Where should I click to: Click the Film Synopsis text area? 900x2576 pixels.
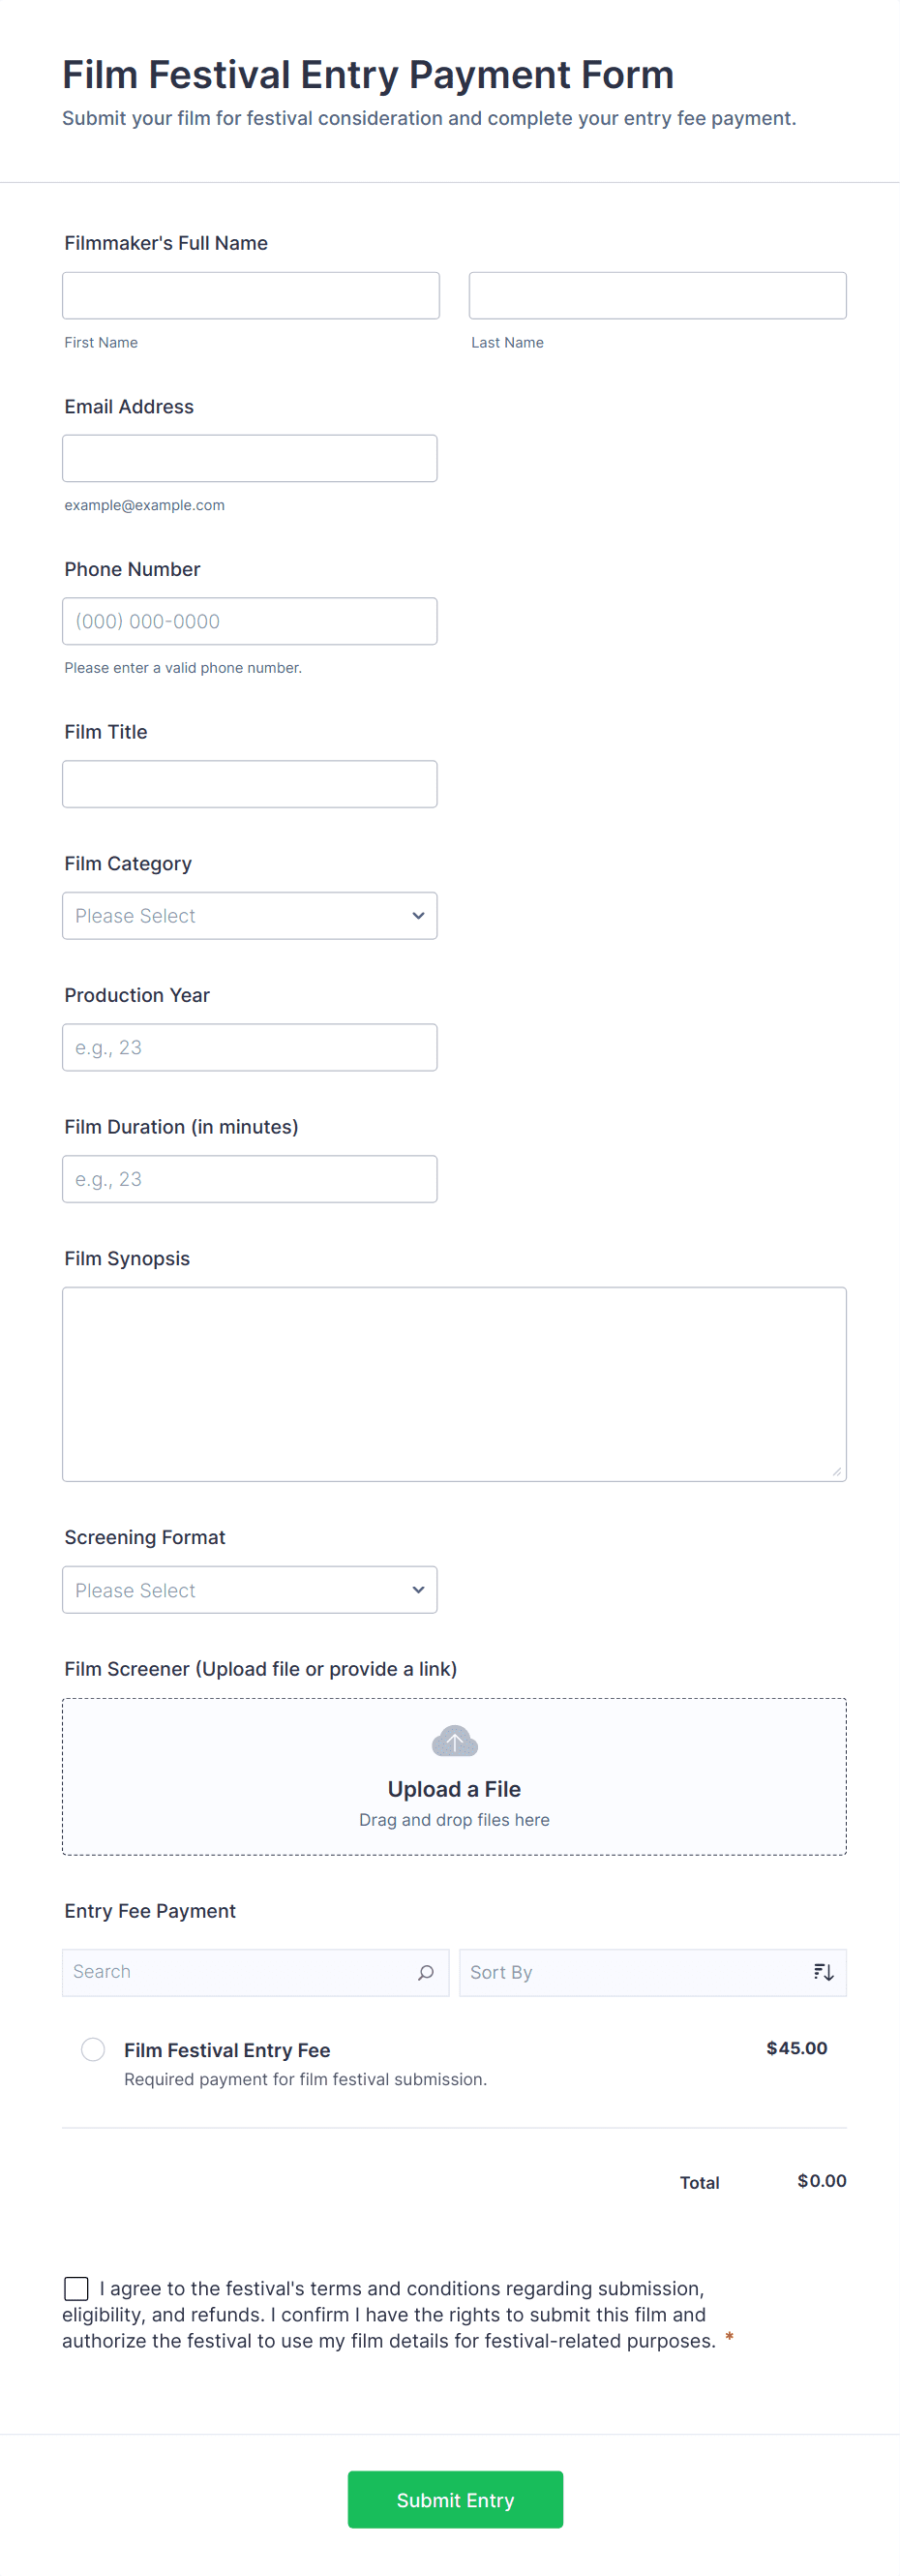coord(454,1383)
